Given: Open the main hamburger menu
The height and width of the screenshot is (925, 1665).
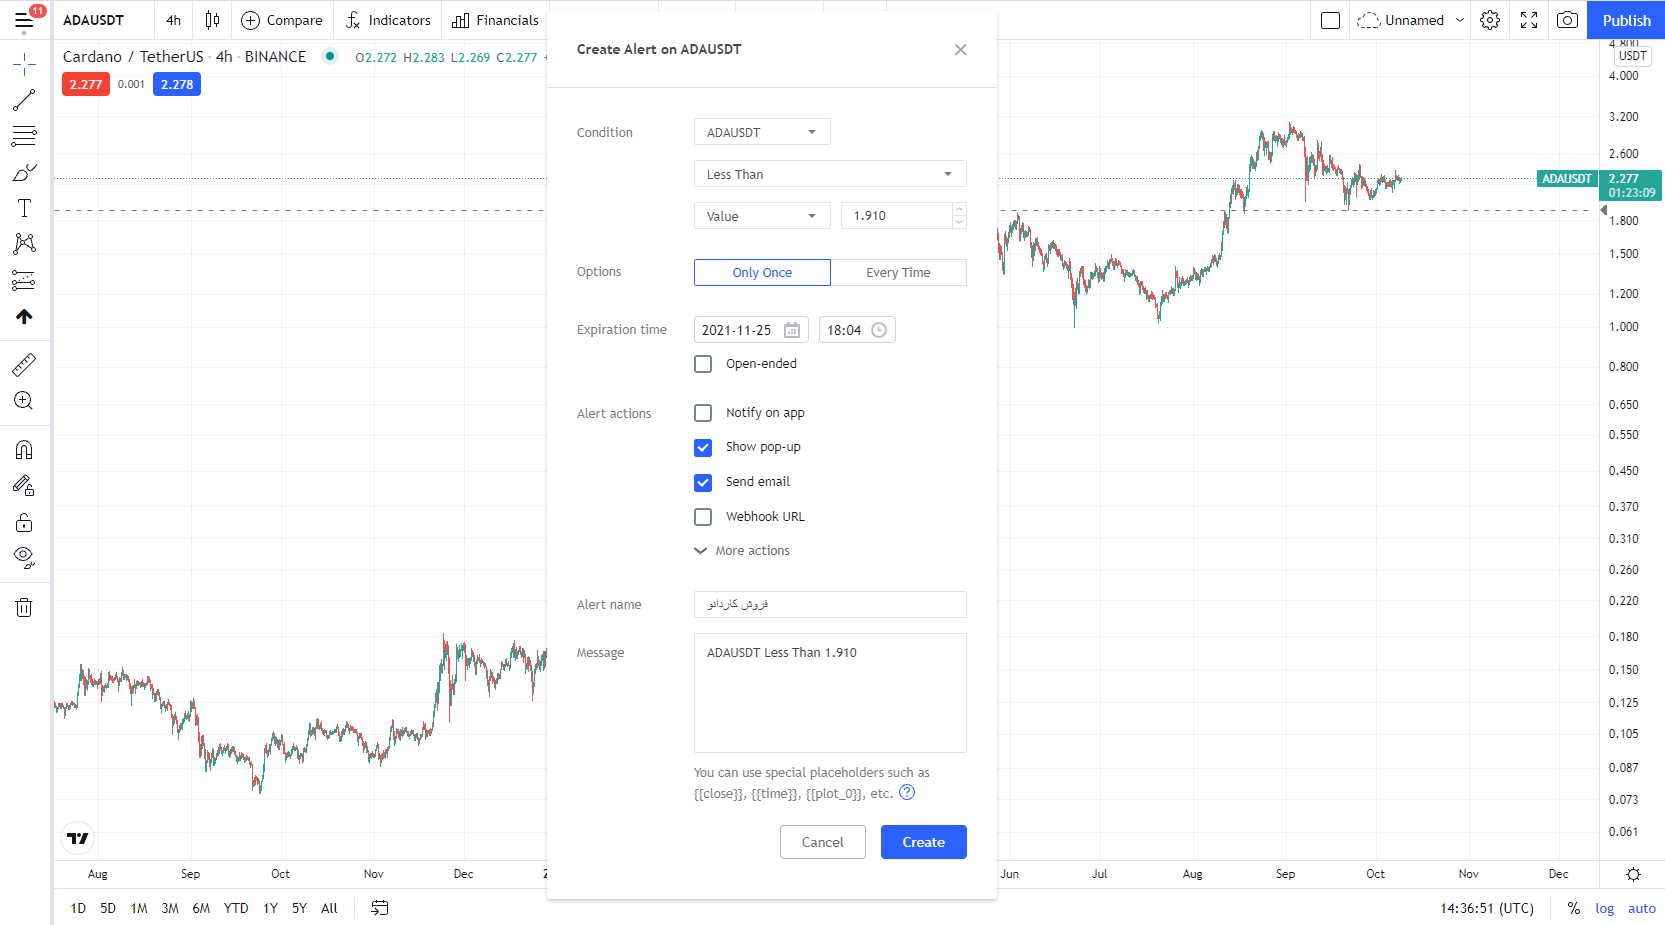Looking at the screenshot, I should coord(24,20).
